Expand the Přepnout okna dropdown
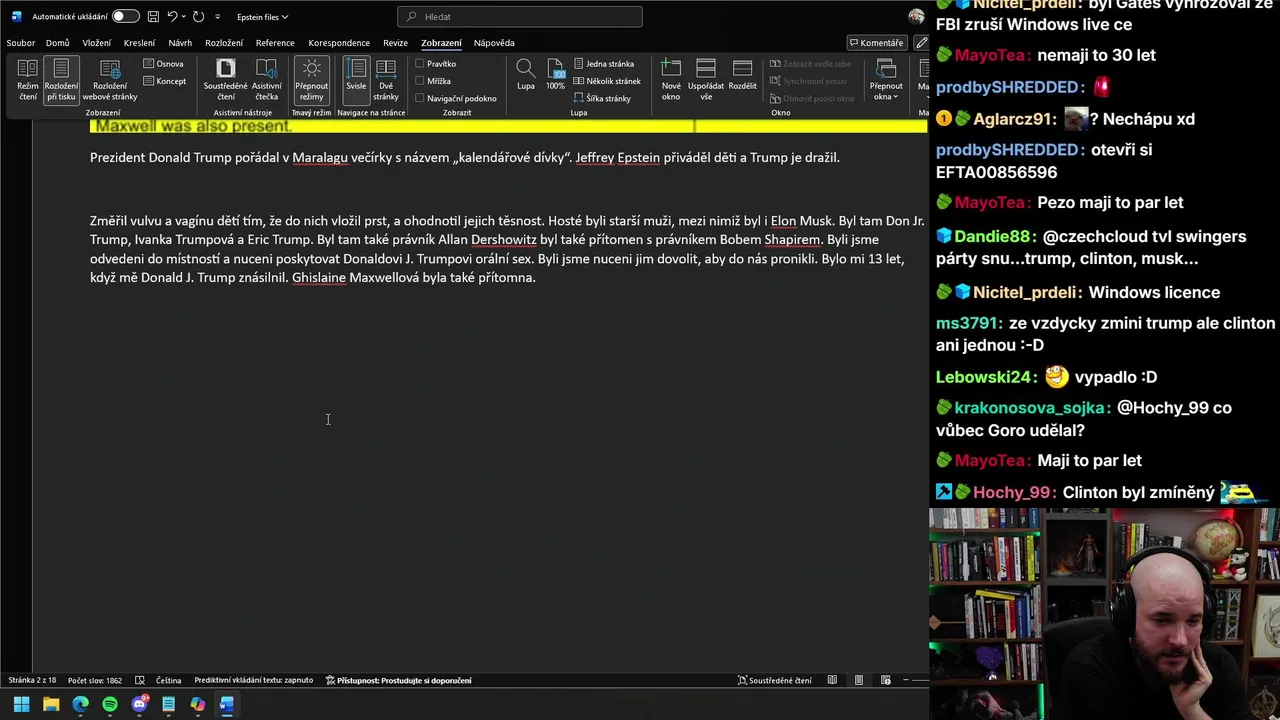 [x=886, y=80]
